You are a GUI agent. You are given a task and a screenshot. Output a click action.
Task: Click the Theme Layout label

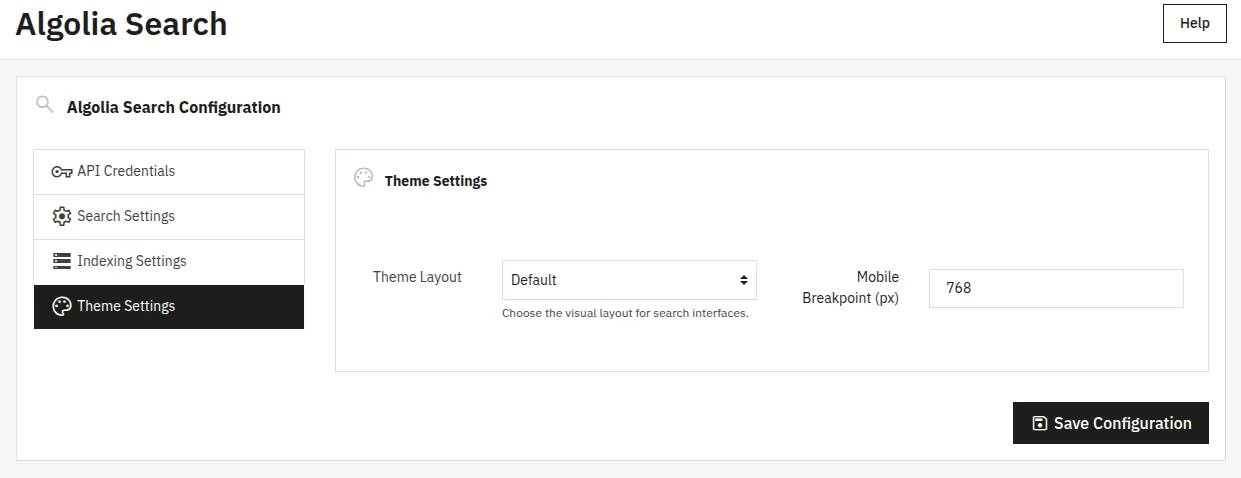[417, 277]
